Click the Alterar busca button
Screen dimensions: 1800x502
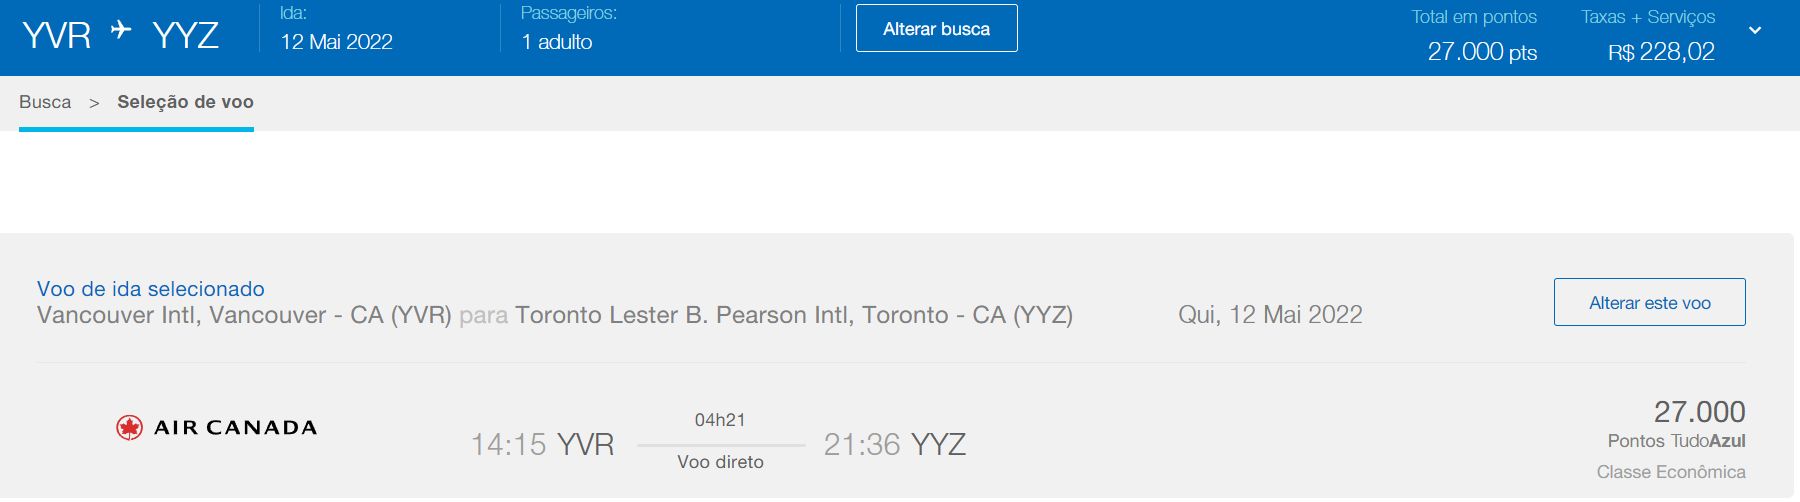(x=936, y=28)
